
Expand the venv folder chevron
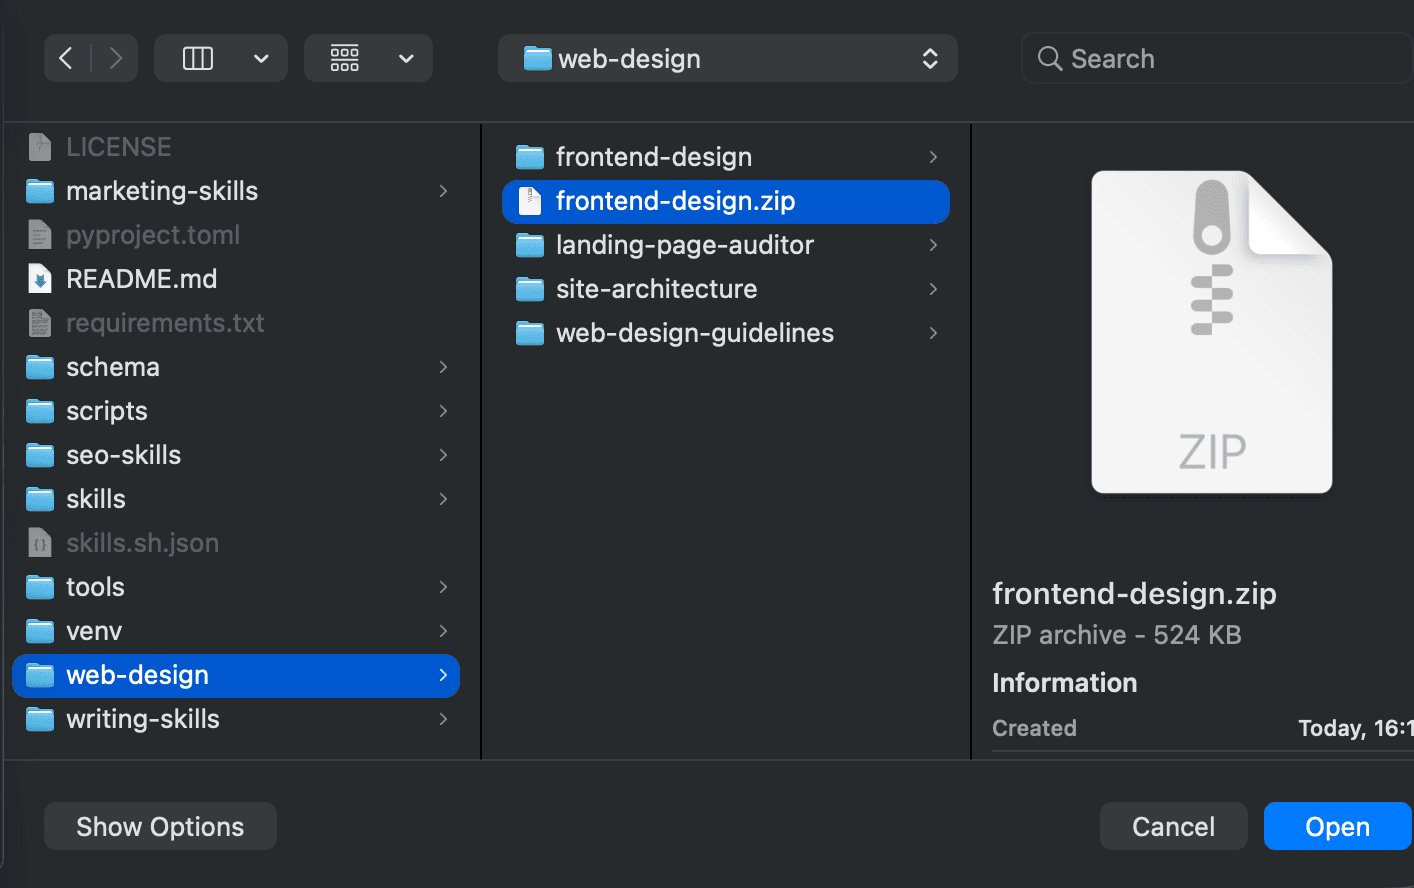click(443, 631)
